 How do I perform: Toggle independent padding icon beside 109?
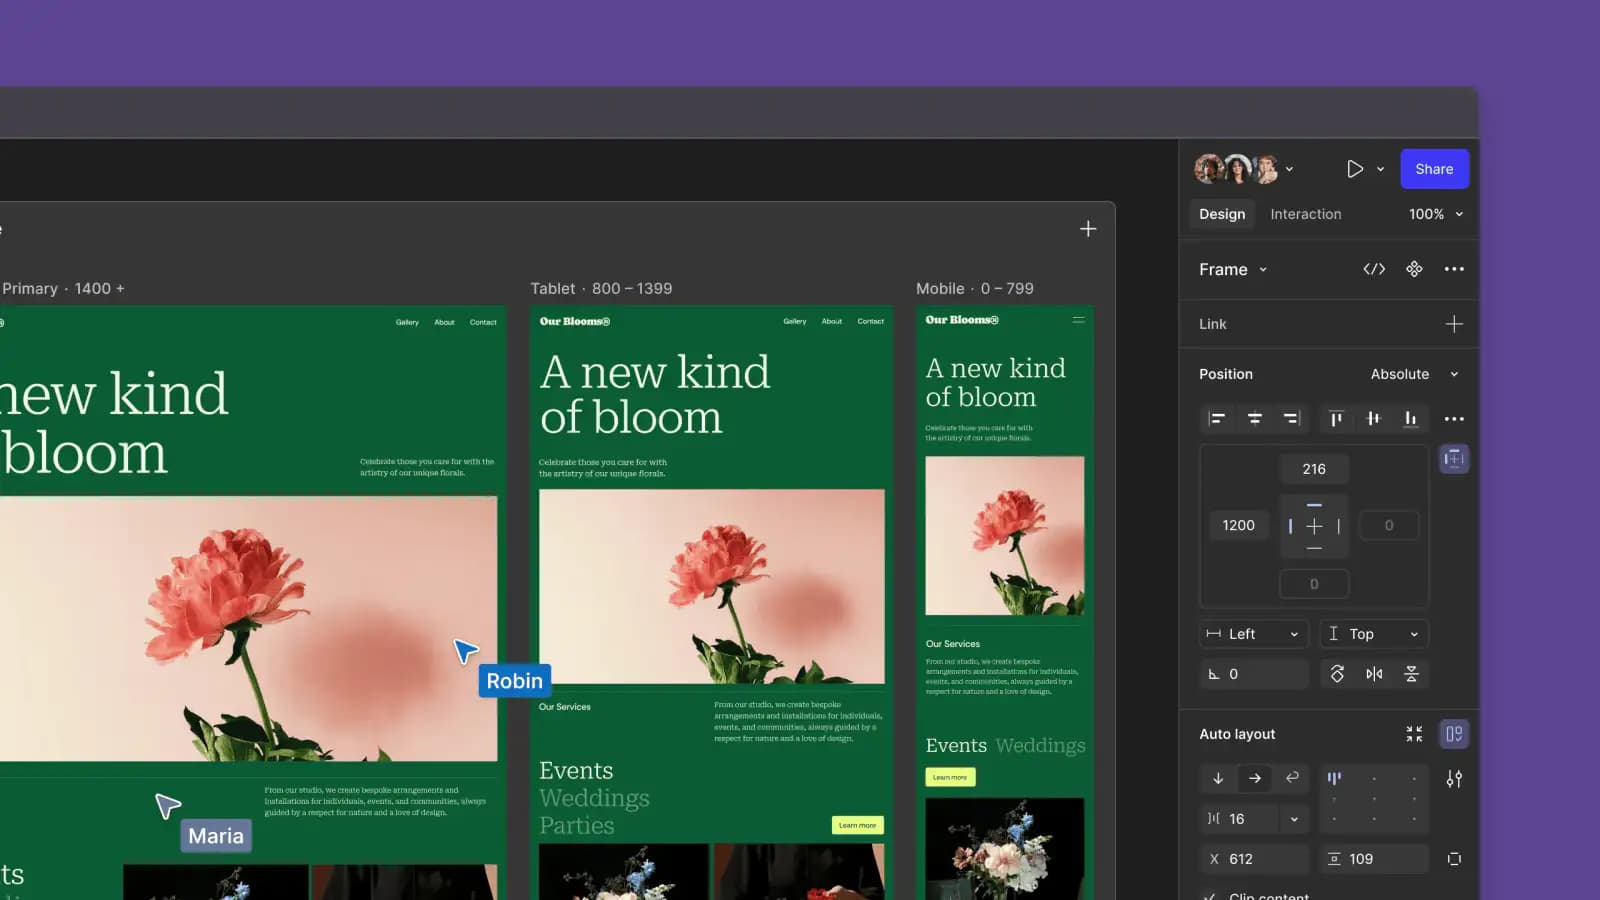pyautogui.click(x=1454, y=859)
